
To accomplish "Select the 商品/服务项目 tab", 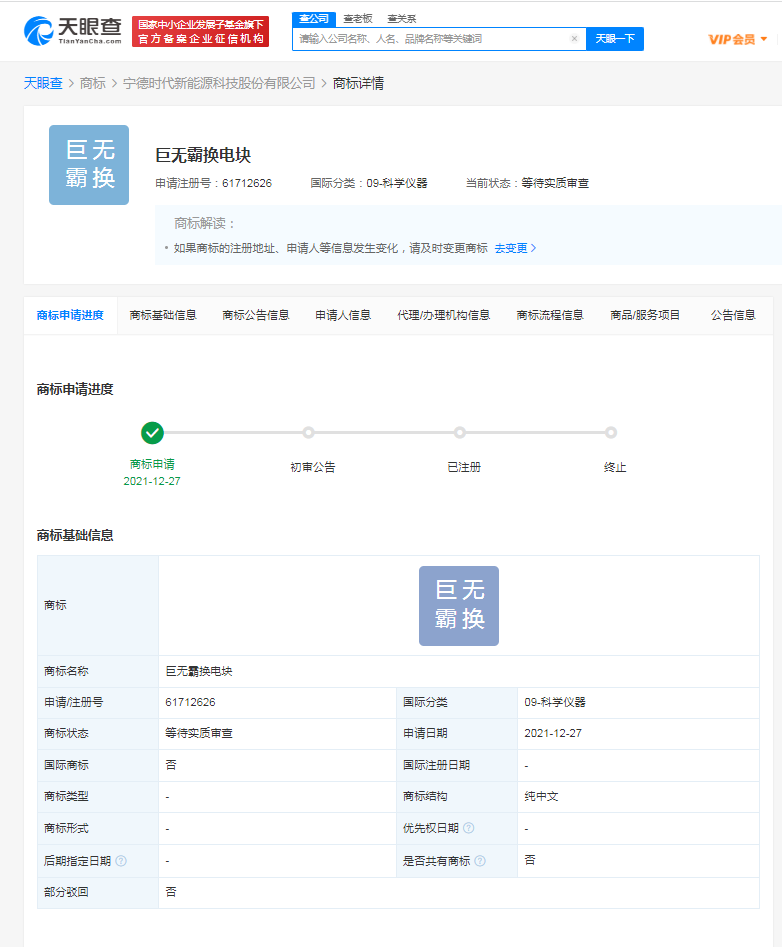I will (645, 315).
